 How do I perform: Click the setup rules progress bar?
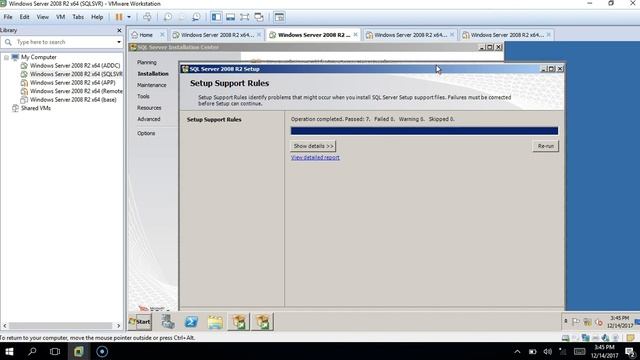[424, 131]
